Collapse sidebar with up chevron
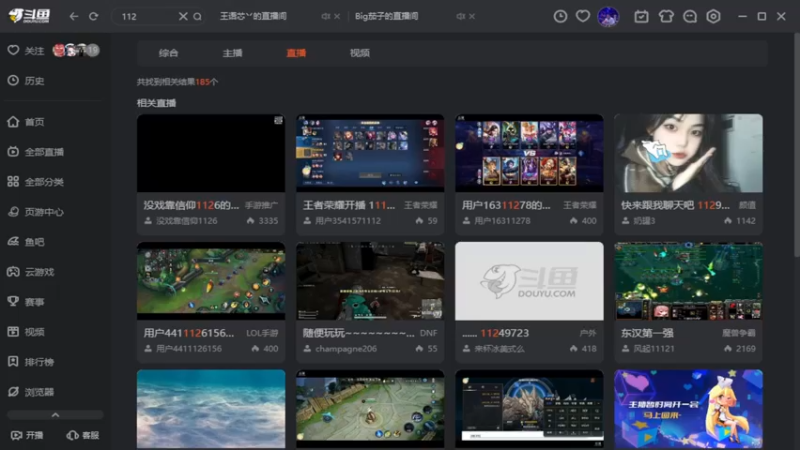 coord(55,415)
